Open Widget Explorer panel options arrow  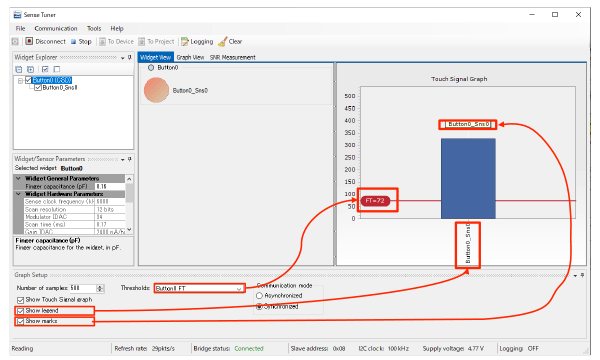tap(123, 58)
